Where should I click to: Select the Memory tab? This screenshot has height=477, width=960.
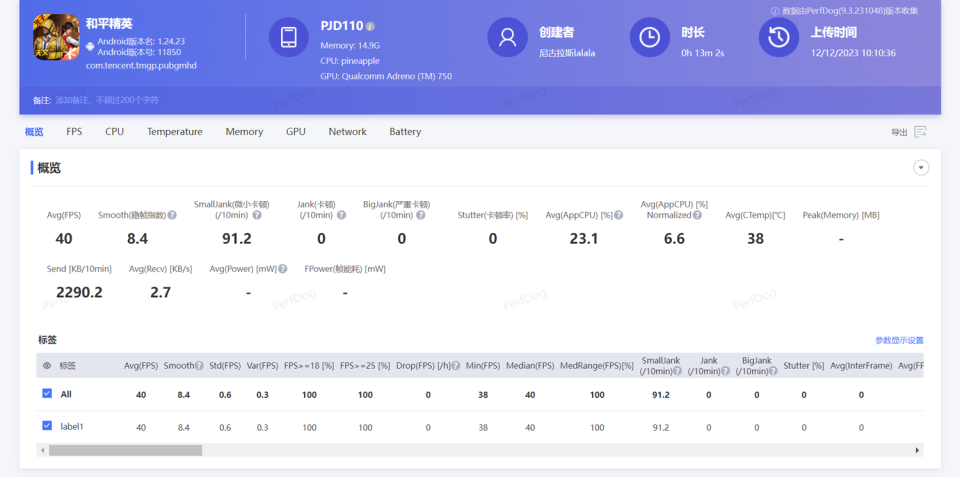[244, 132]
